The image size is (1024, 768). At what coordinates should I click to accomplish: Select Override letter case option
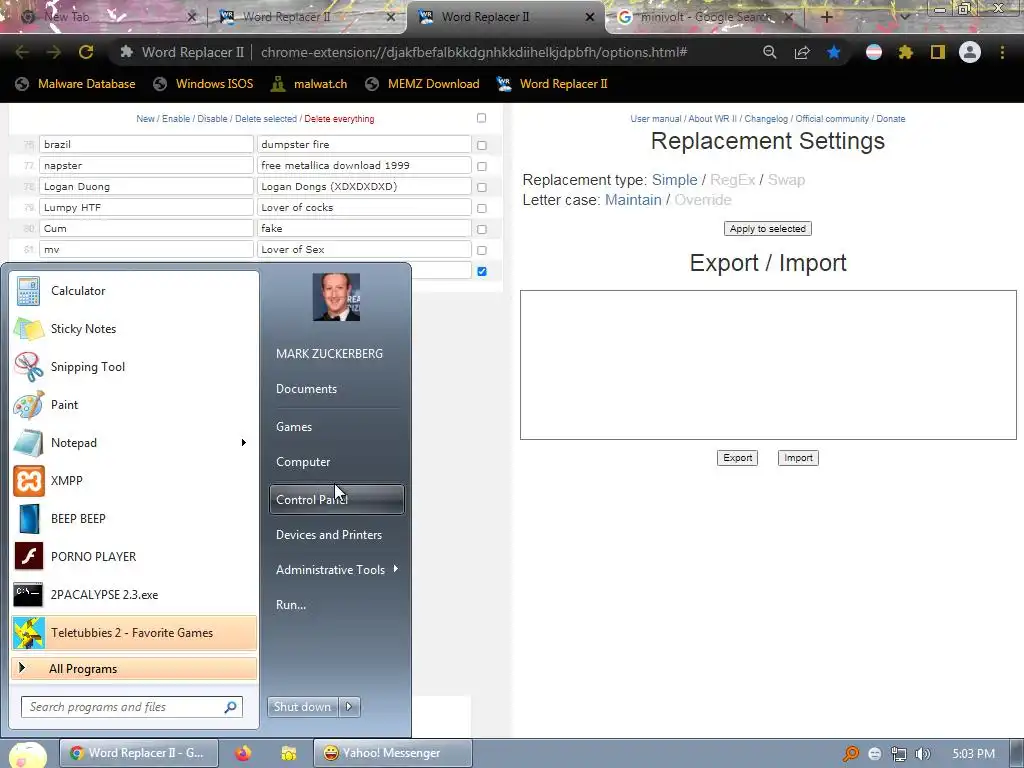coord(702,200)
